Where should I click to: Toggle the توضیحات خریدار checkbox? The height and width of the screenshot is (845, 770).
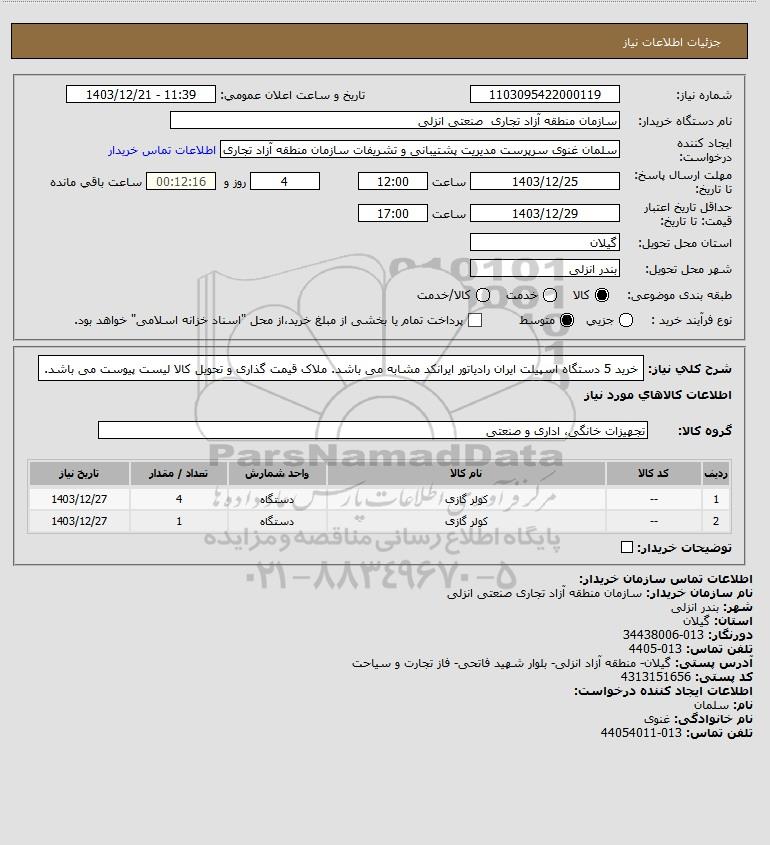click(626, 547)
